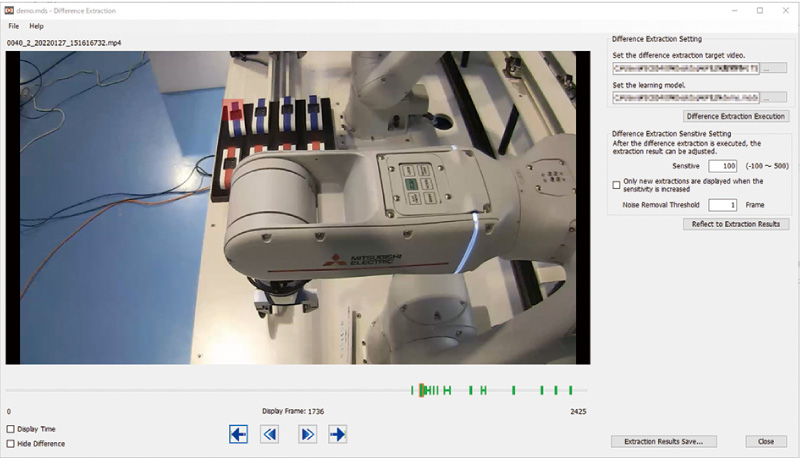Click the orange current-frame marker on timeline

422,390
